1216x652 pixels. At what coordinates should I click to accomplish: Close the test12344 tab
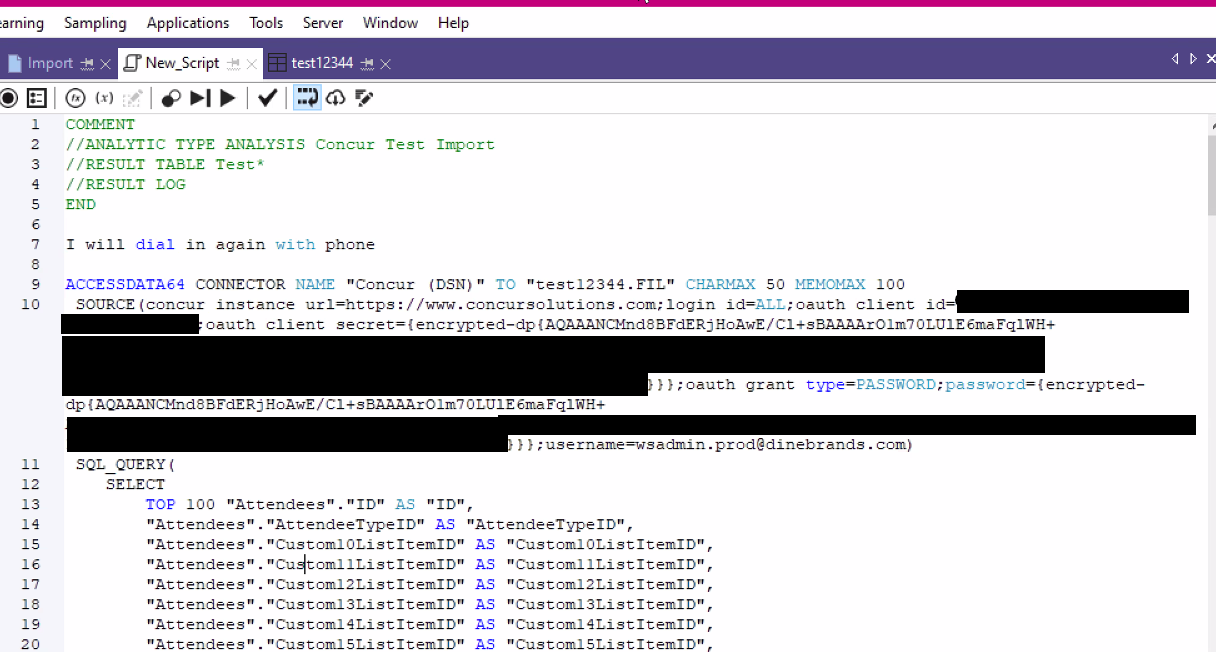point(386,64)
